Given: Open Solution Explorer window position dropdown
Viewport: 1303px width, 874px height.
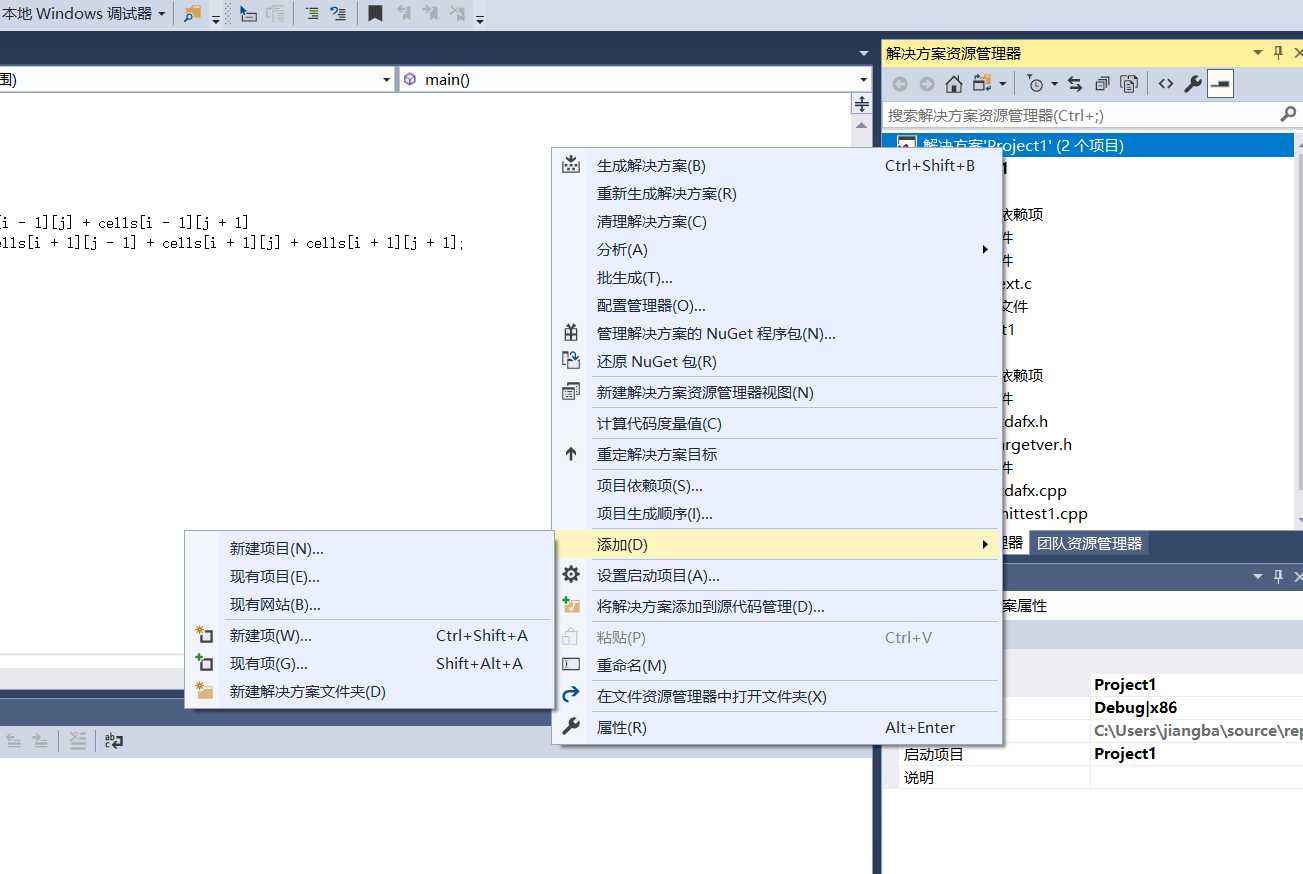Looking at the screenshot, I should [1258, 53].
